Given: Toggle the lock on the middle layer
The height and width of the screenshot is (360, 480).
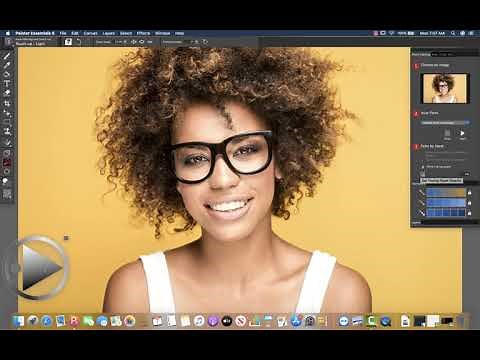Looking at the screenshot, I should pyautogui.click(x=470, y=203).
